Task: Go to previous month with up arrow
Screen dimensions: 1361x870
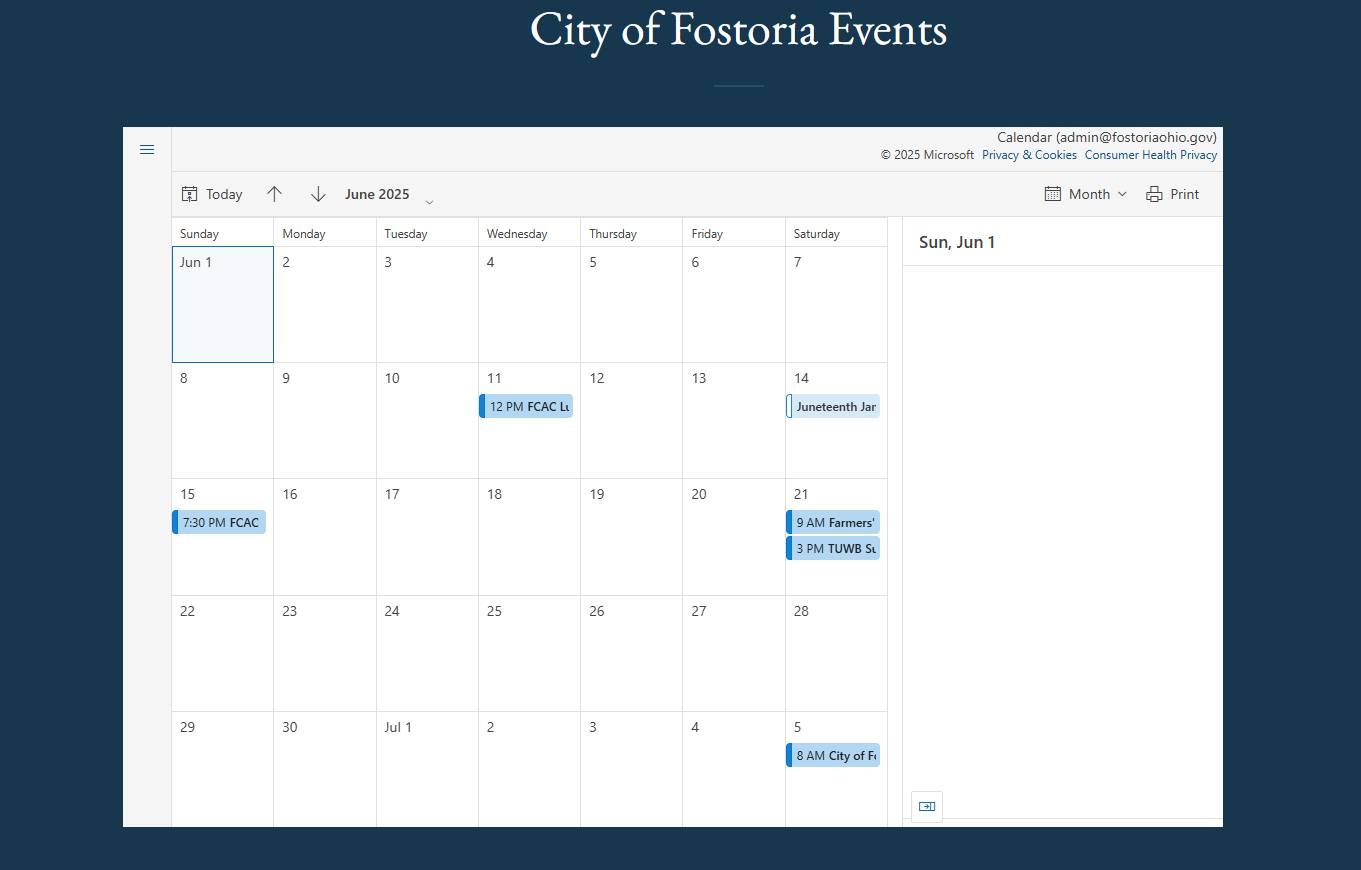Action: point(274,194)
